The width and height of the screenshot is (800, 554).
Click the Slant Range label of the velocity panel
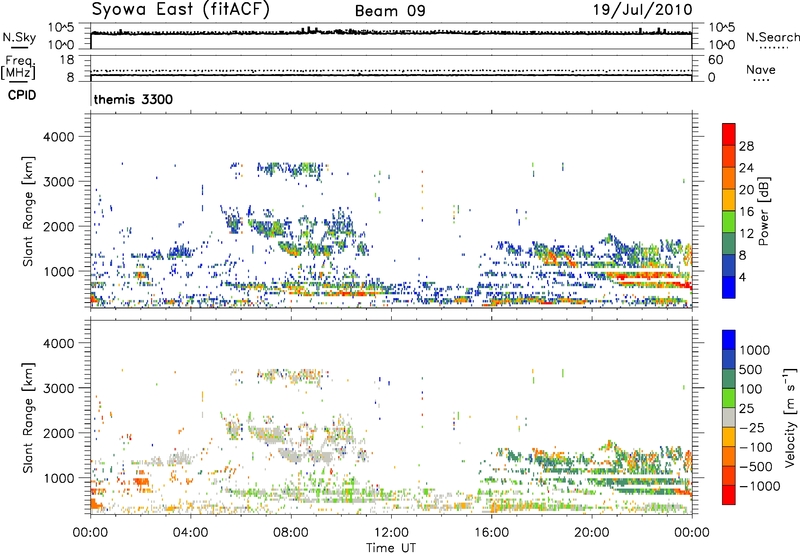(x=28, y=418)
